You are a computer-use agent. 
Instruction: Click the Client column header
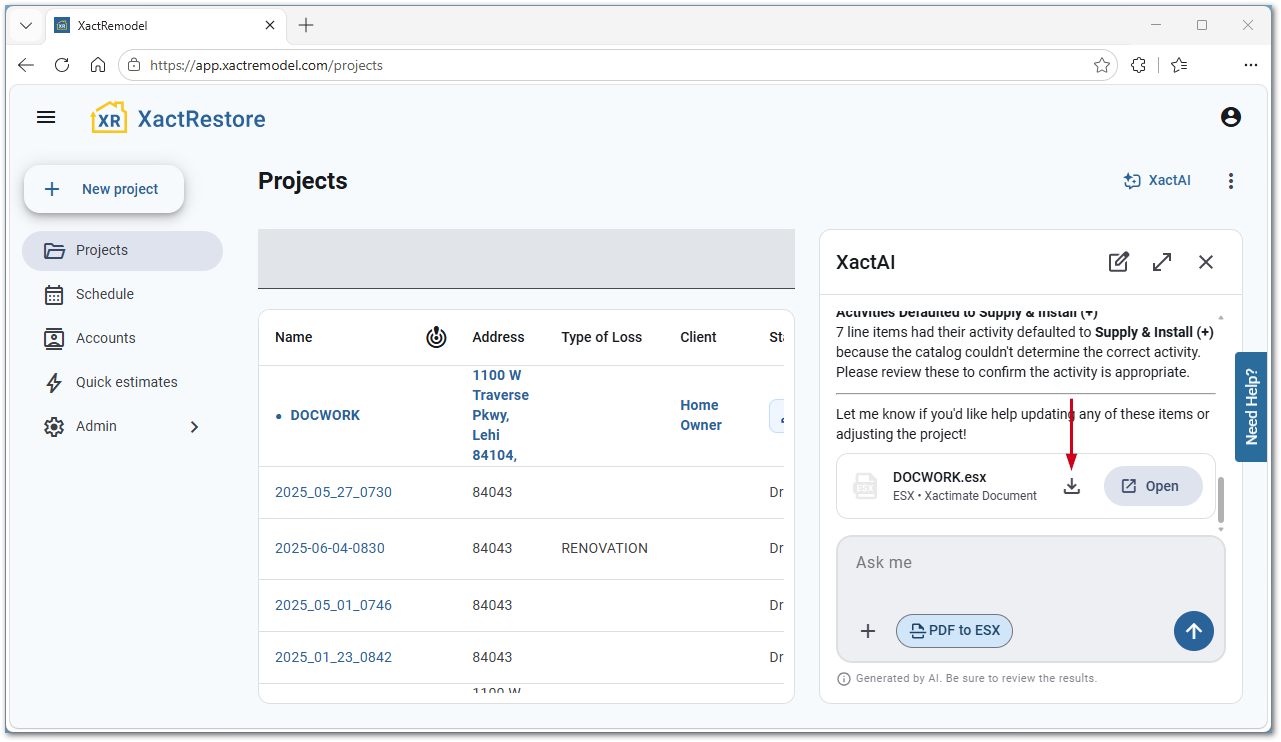click(698, 337)
